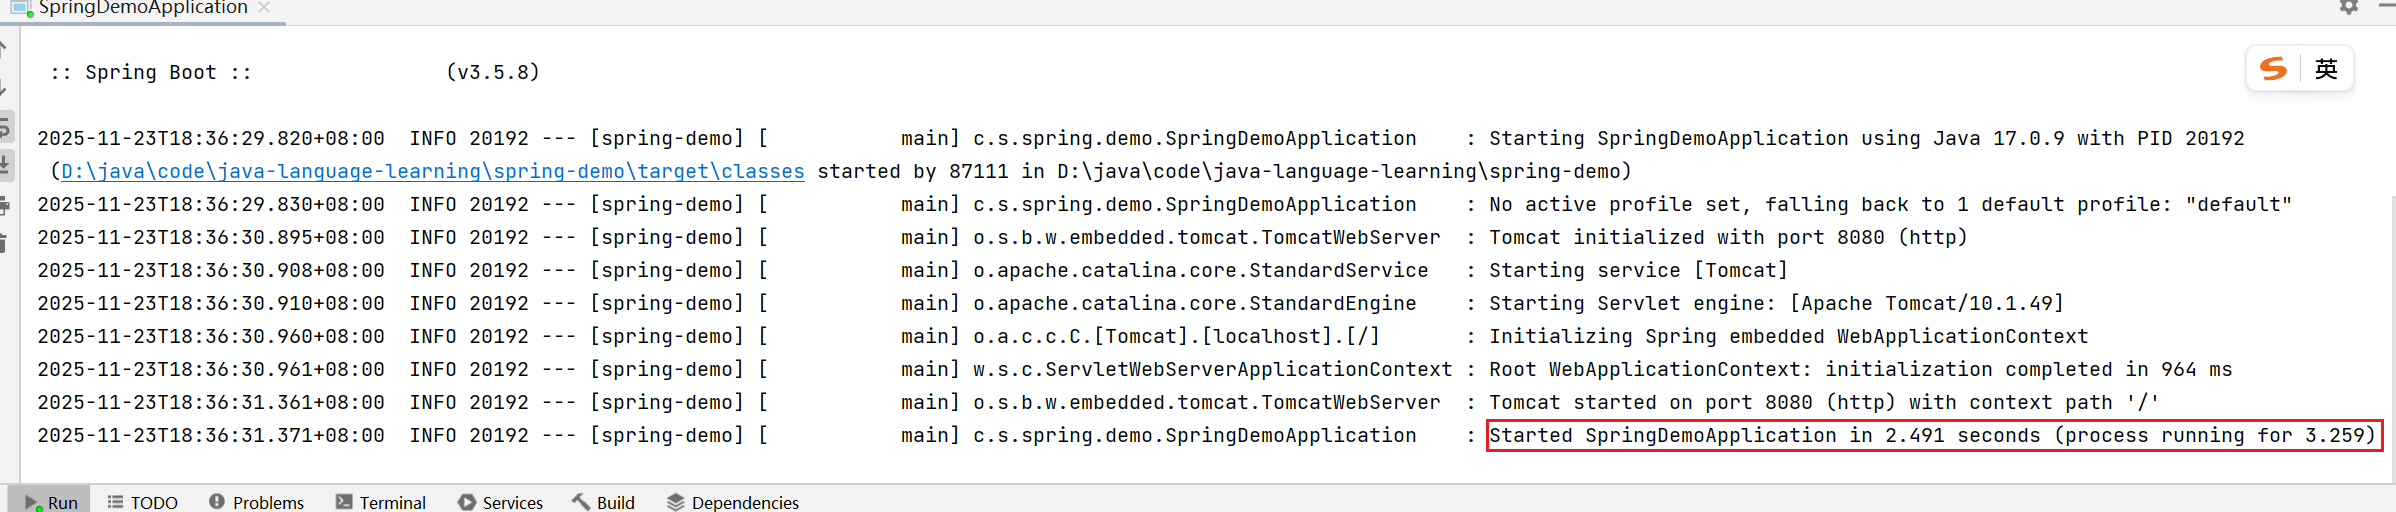The image size is (2396, 512).
Task: Click timestamp '2025-11-23T18:36:30.908+08:00'
Action: pos(211,270)
